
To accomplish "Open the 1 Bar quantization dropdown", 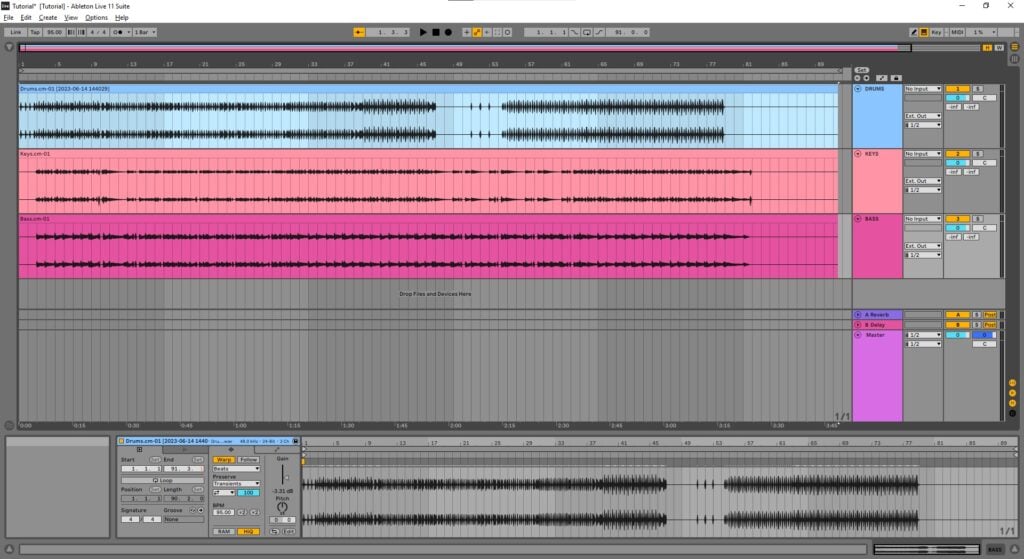I will pos(145,32).
